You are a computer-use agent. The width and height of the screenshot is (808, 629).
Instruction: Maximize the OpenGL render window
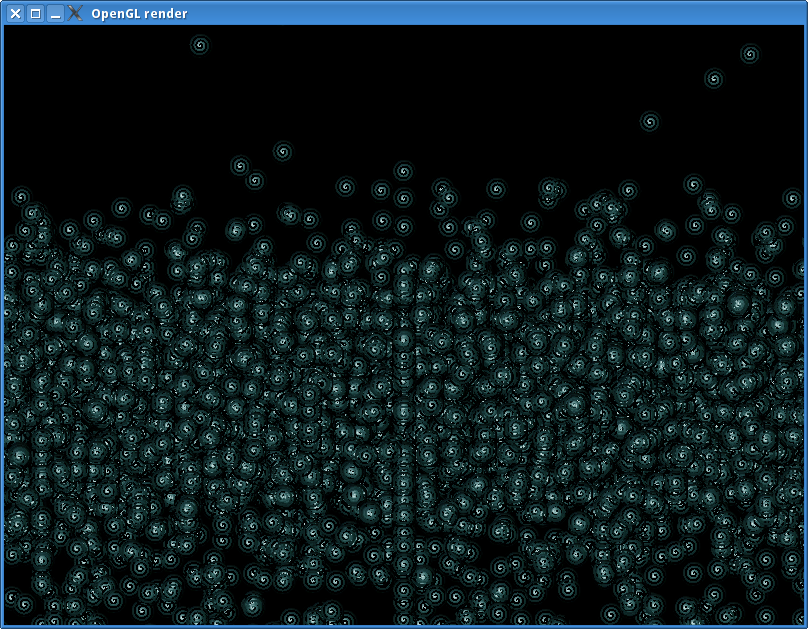click(35, 13)
